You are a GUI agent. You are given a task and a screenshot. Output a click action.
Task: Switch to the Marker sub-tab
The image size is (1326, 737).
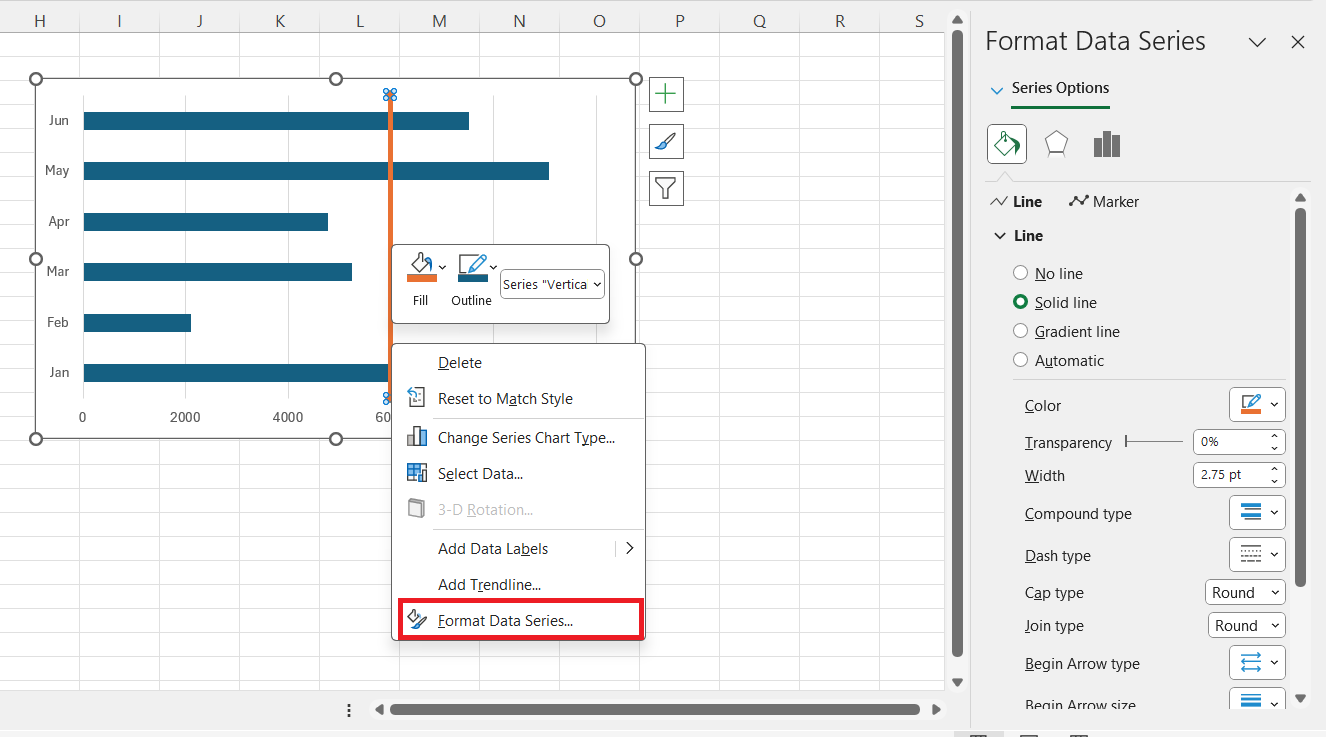1104,202
